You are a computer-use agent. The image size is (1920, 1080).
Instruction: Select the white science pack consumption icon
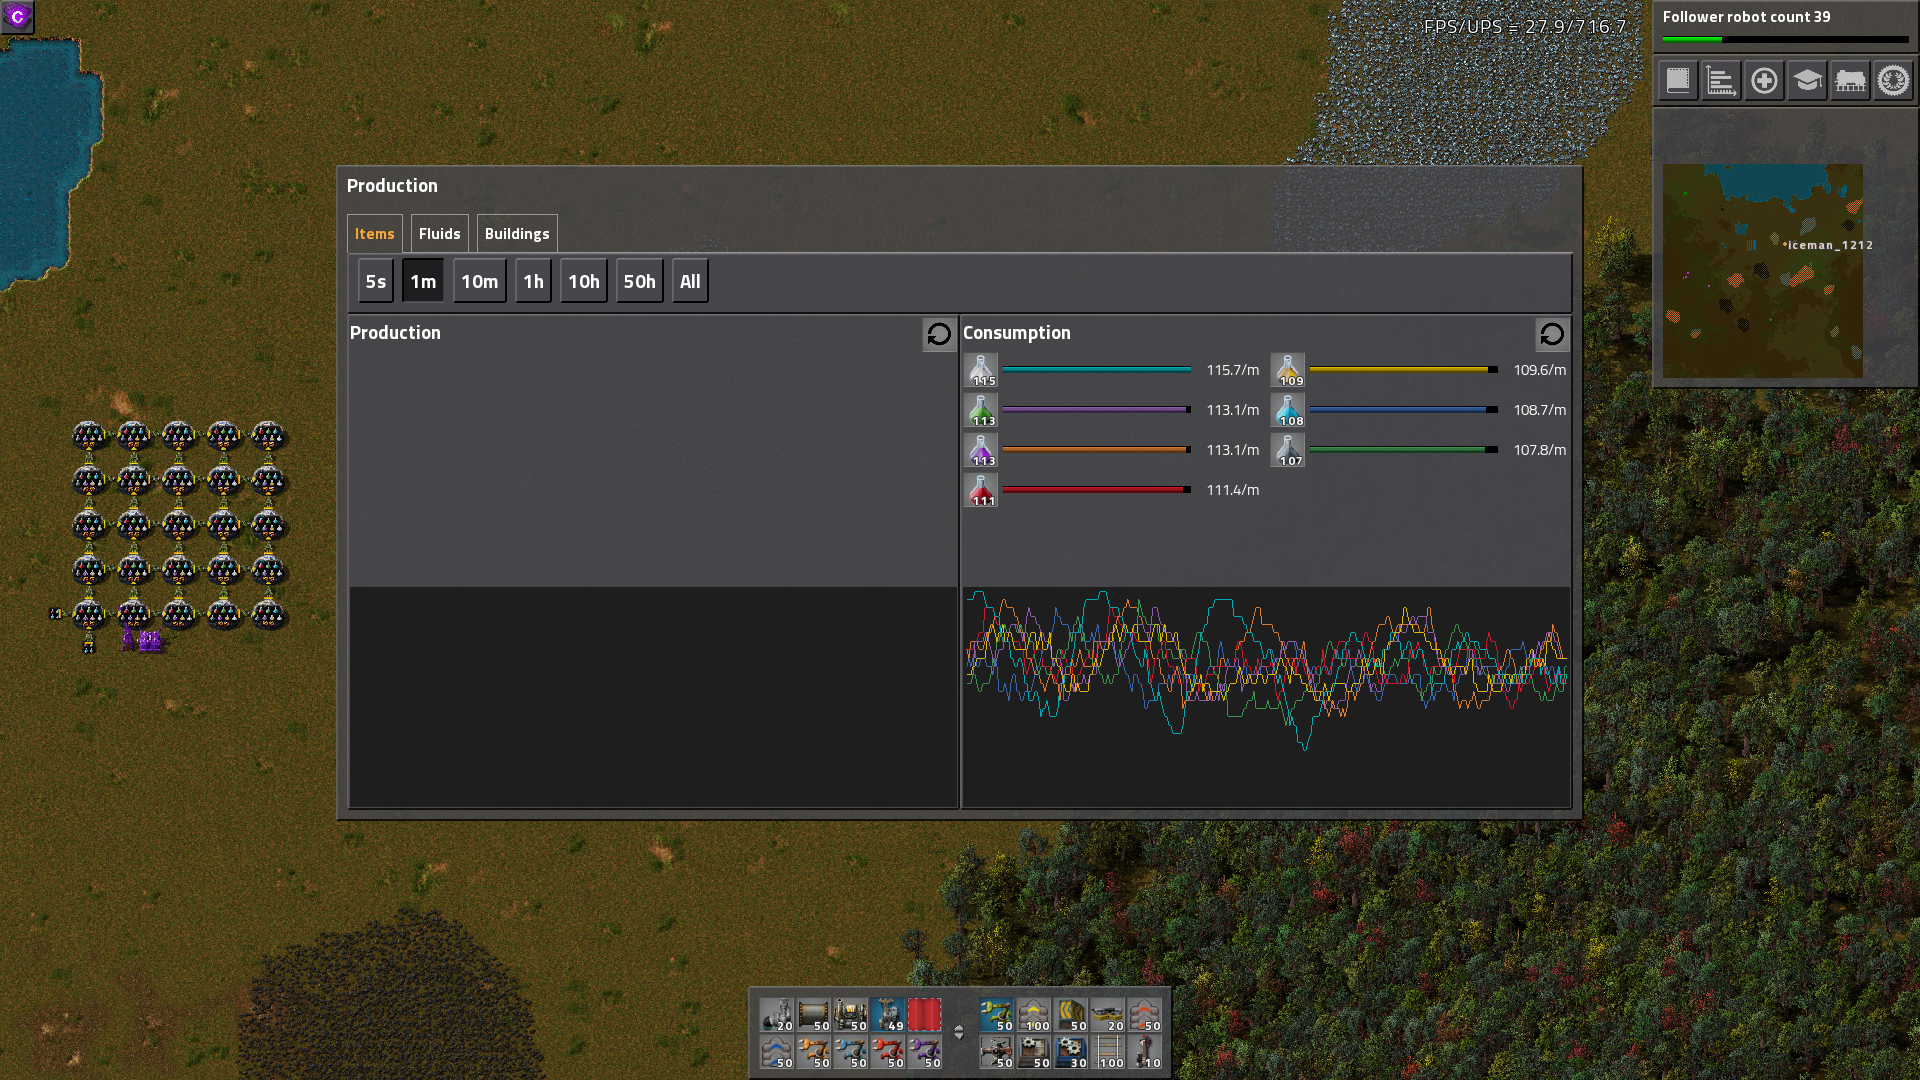pyautogui.click(x=981, y=370)
